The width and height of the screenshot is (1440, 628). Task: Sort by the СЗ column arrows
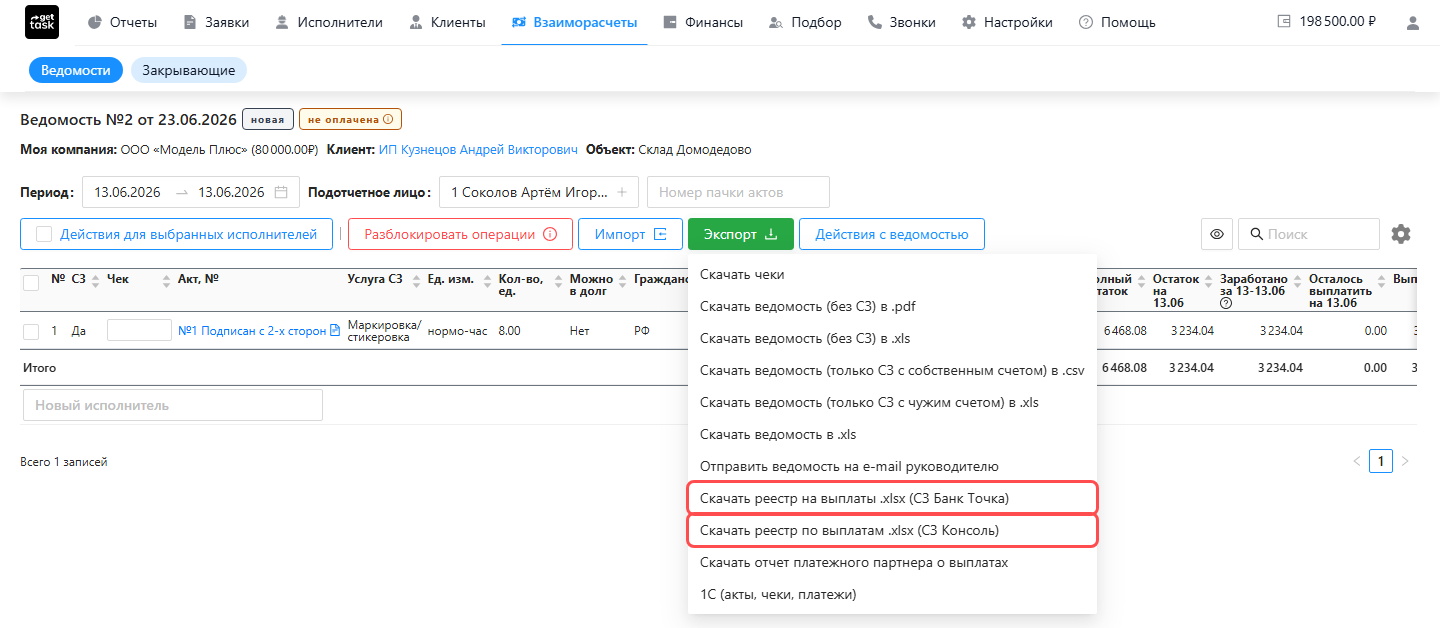(x=96, y=280)
